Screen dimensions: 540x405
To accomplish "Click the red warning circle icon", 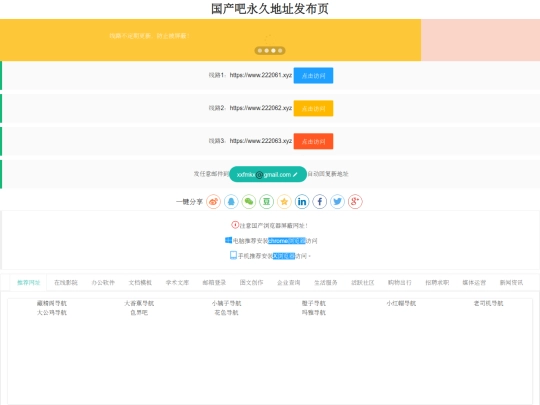I will point(235,225).
